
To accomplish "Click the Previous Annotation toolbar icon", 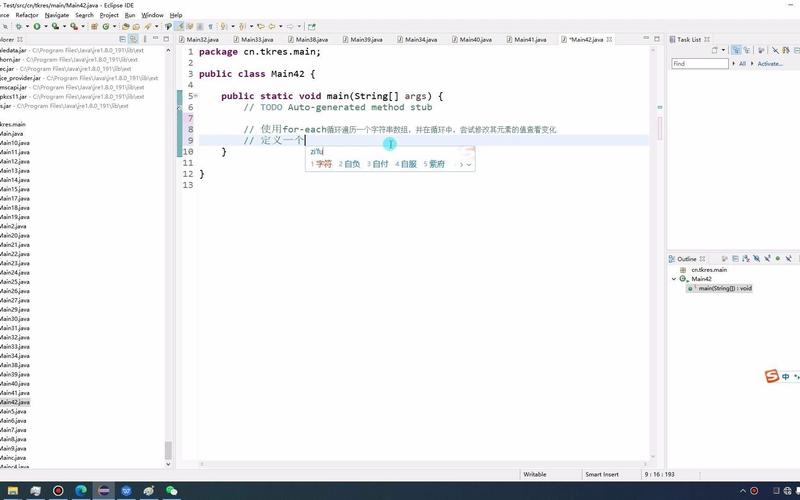I will (x=242, y=27).
